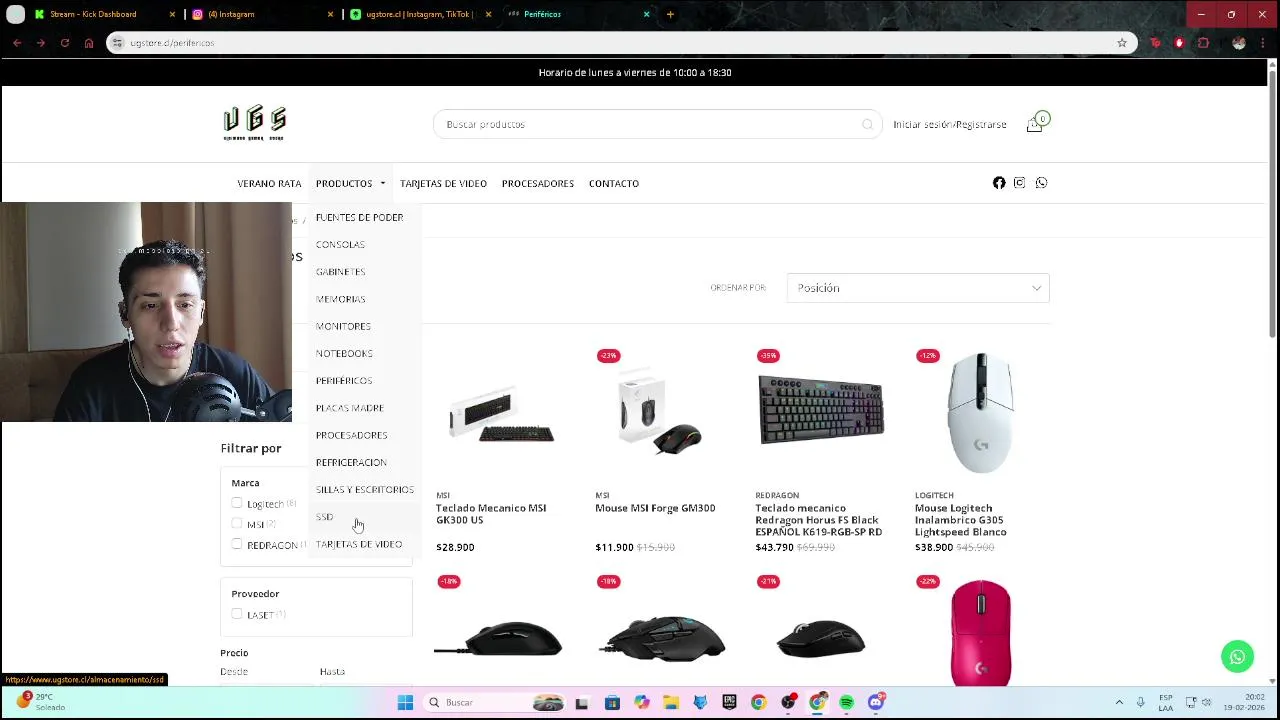Go back with the browser back arrow
The height and width of the screenshot is (720, 1280).
click(17, 43)
